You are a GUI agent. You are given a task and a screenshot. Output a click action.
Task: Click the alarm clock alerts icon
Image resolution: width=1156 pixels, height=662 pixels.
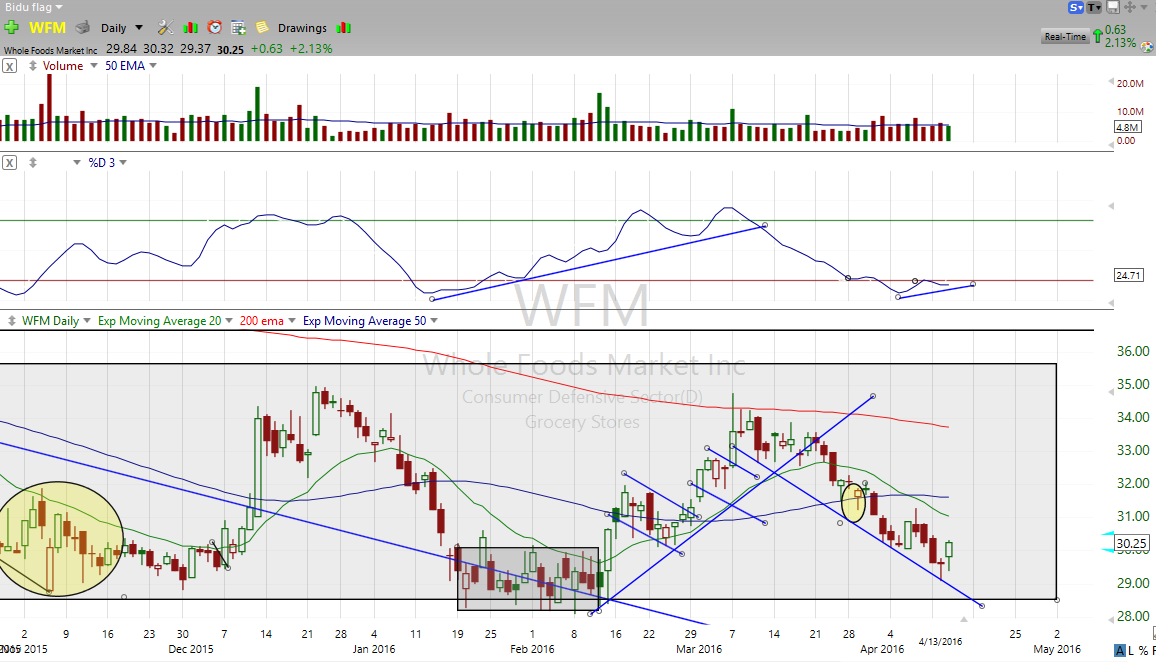tap(214, 28)
